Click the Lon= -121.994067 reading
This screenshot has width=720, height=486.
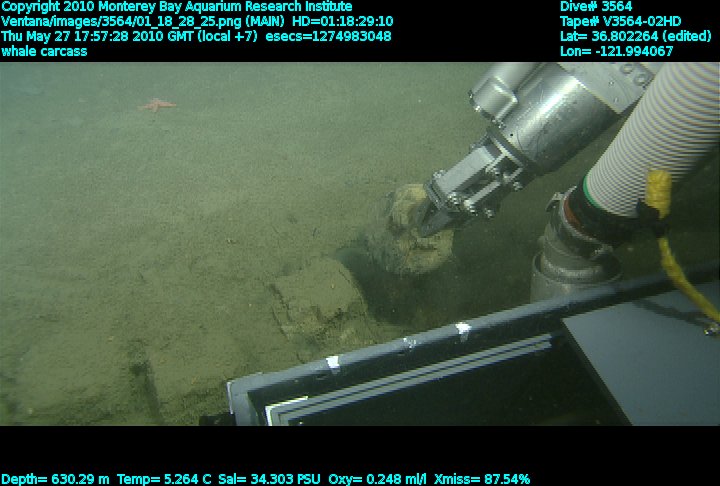[617, 51]
